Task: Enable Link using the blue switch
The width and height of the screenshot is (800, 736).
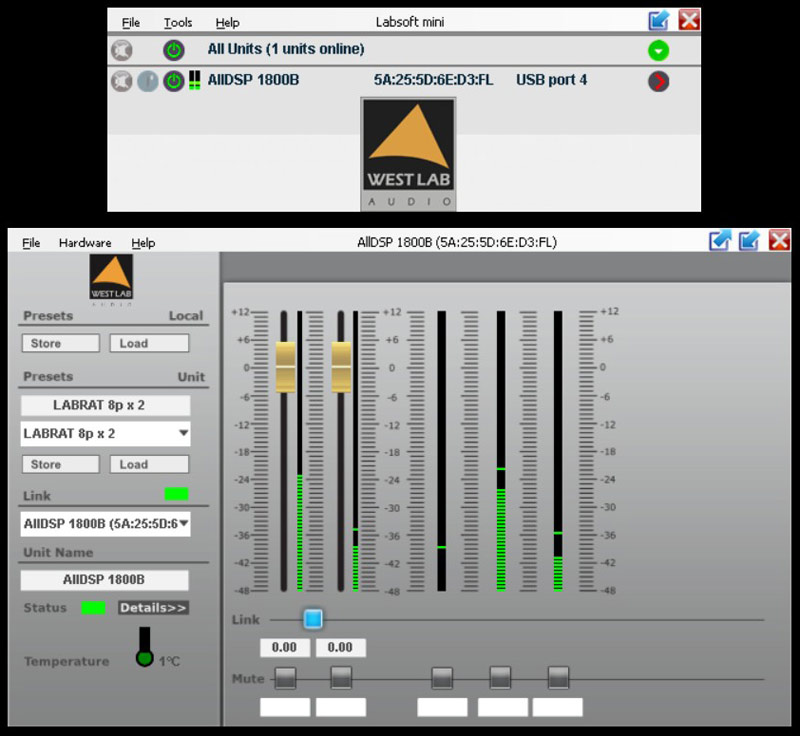Action: tap(312, 619)
